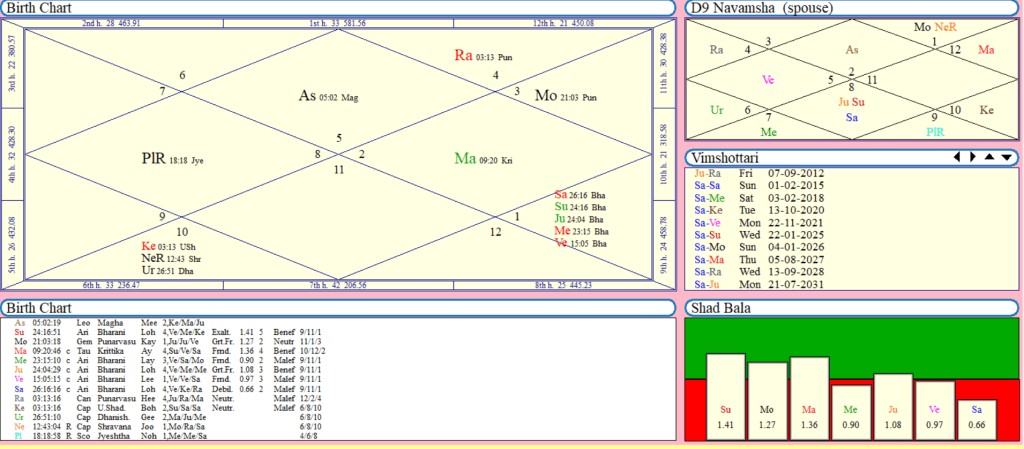Select Rahu (Ra) in the birth chart
The height and width of the screenshot is (449, 1024).
click(465, 54)
